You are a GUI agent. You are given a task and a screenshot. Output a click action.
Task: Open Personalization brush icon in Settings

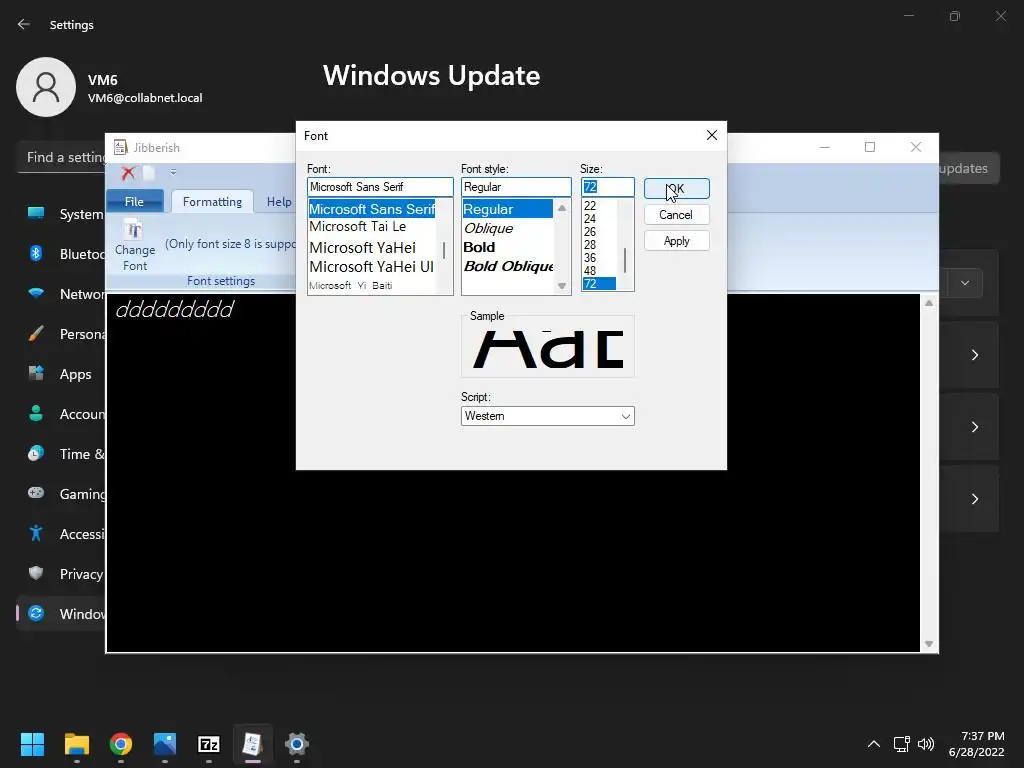tap(36, 334)
